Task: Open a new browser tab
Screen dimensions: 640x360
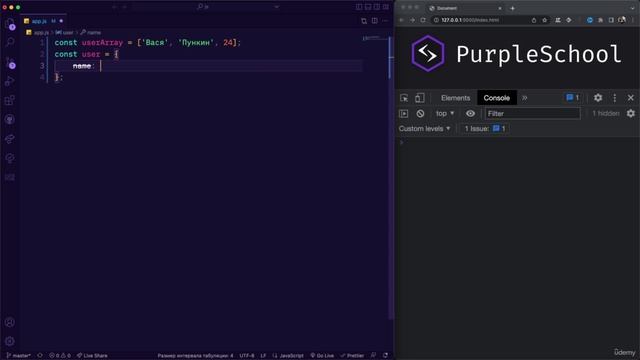Action: click(x=512, y=8)
